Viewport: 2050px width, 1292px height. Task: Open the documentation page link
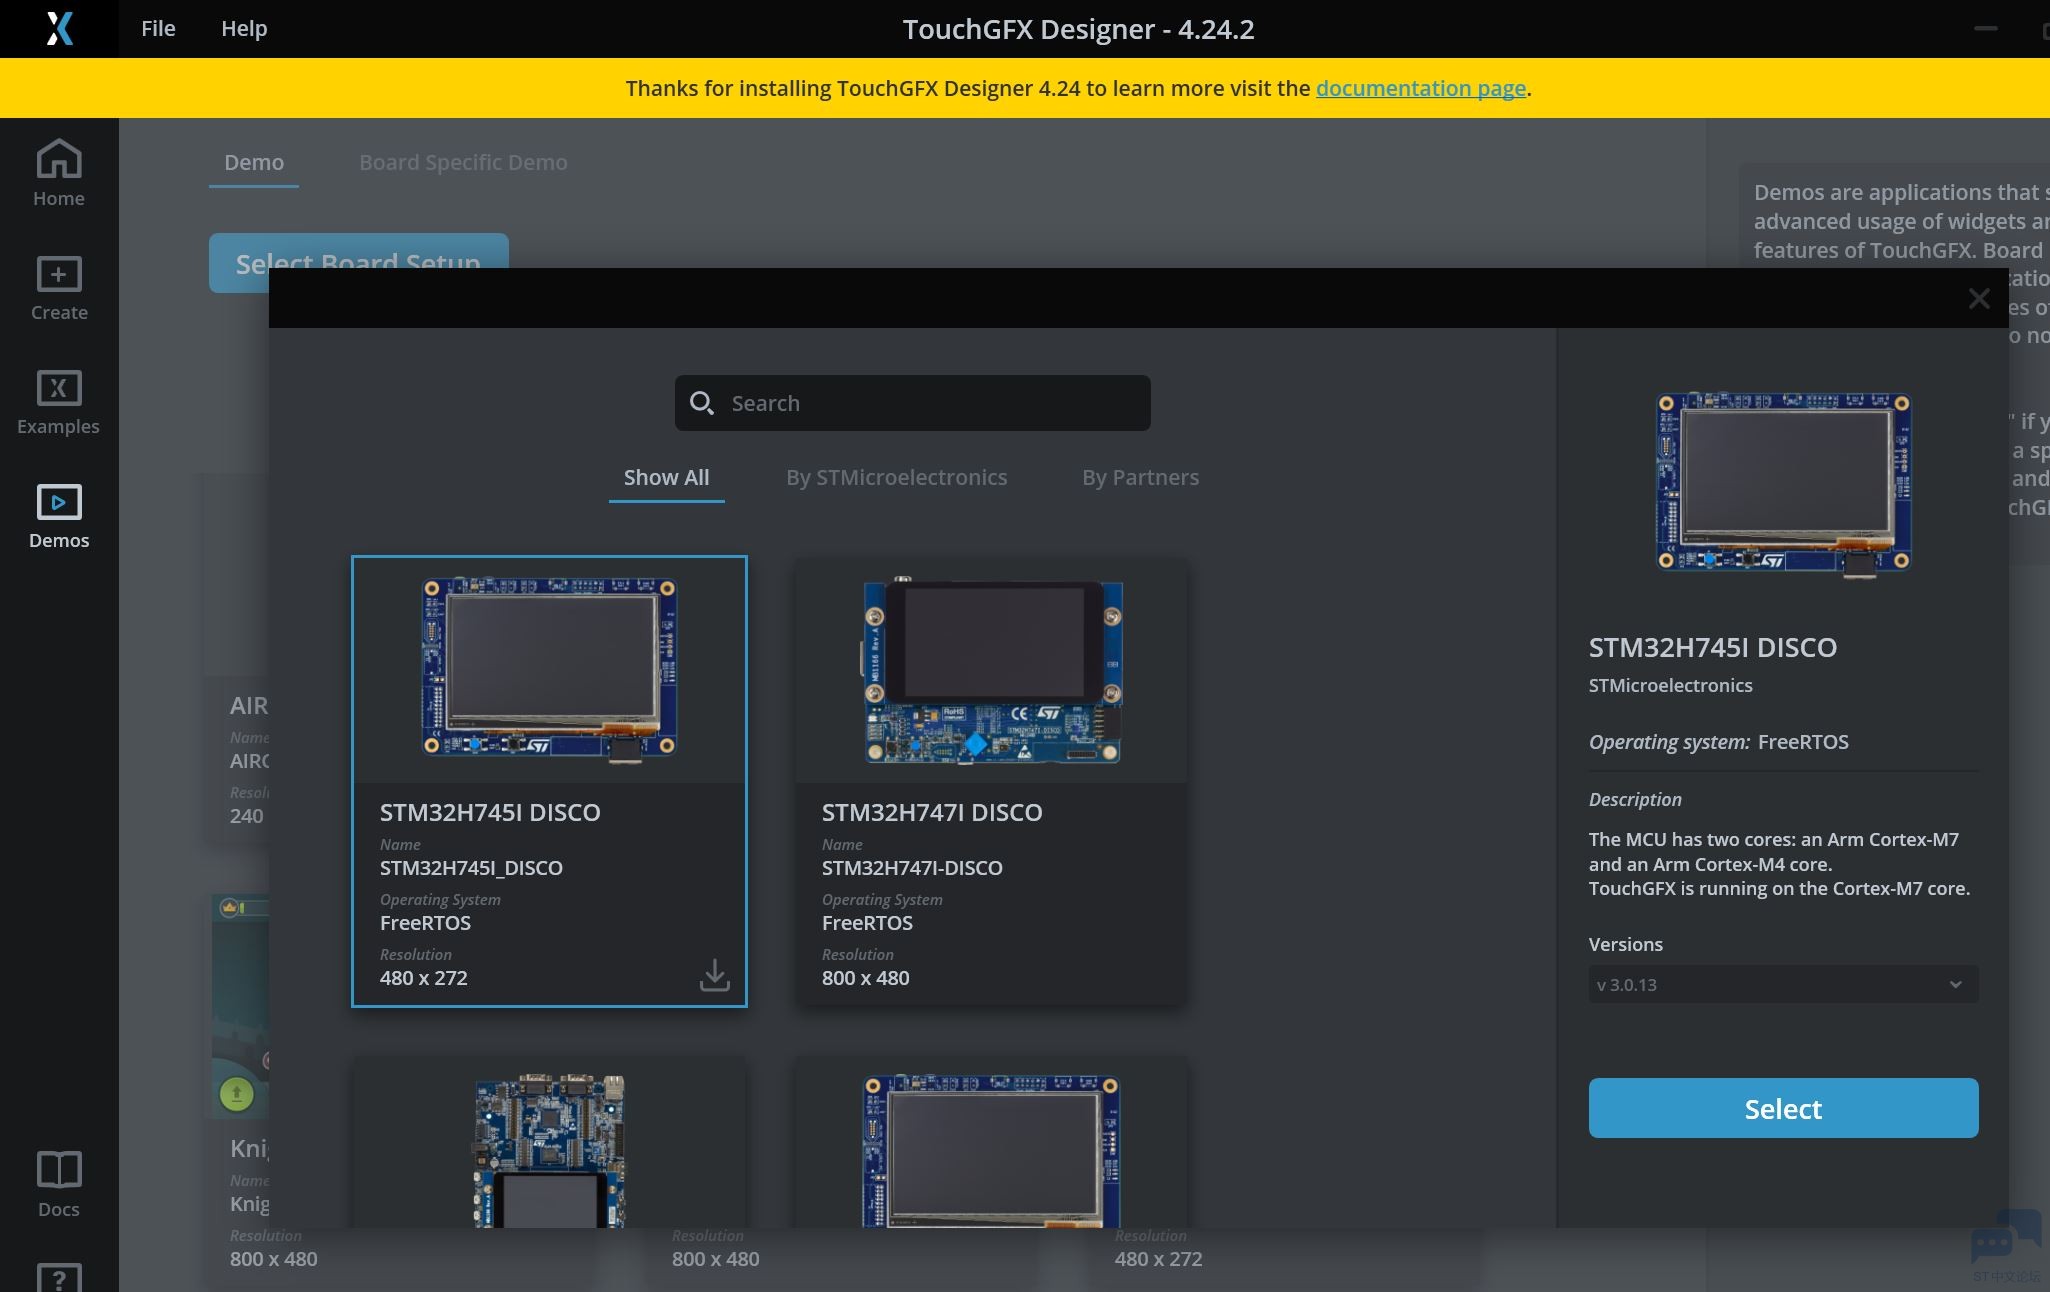coord(1421,88)
